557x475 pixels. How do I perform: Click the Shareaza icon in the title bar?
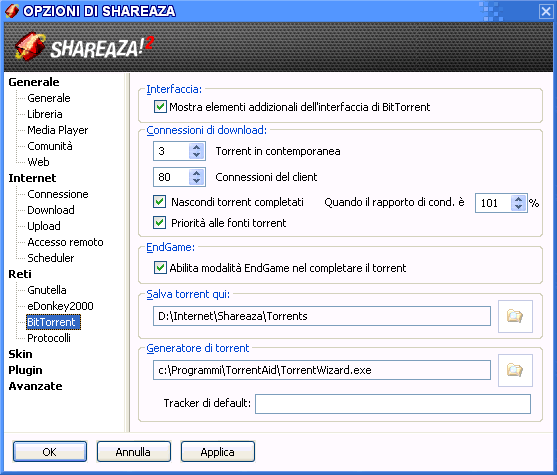[12, 11]
